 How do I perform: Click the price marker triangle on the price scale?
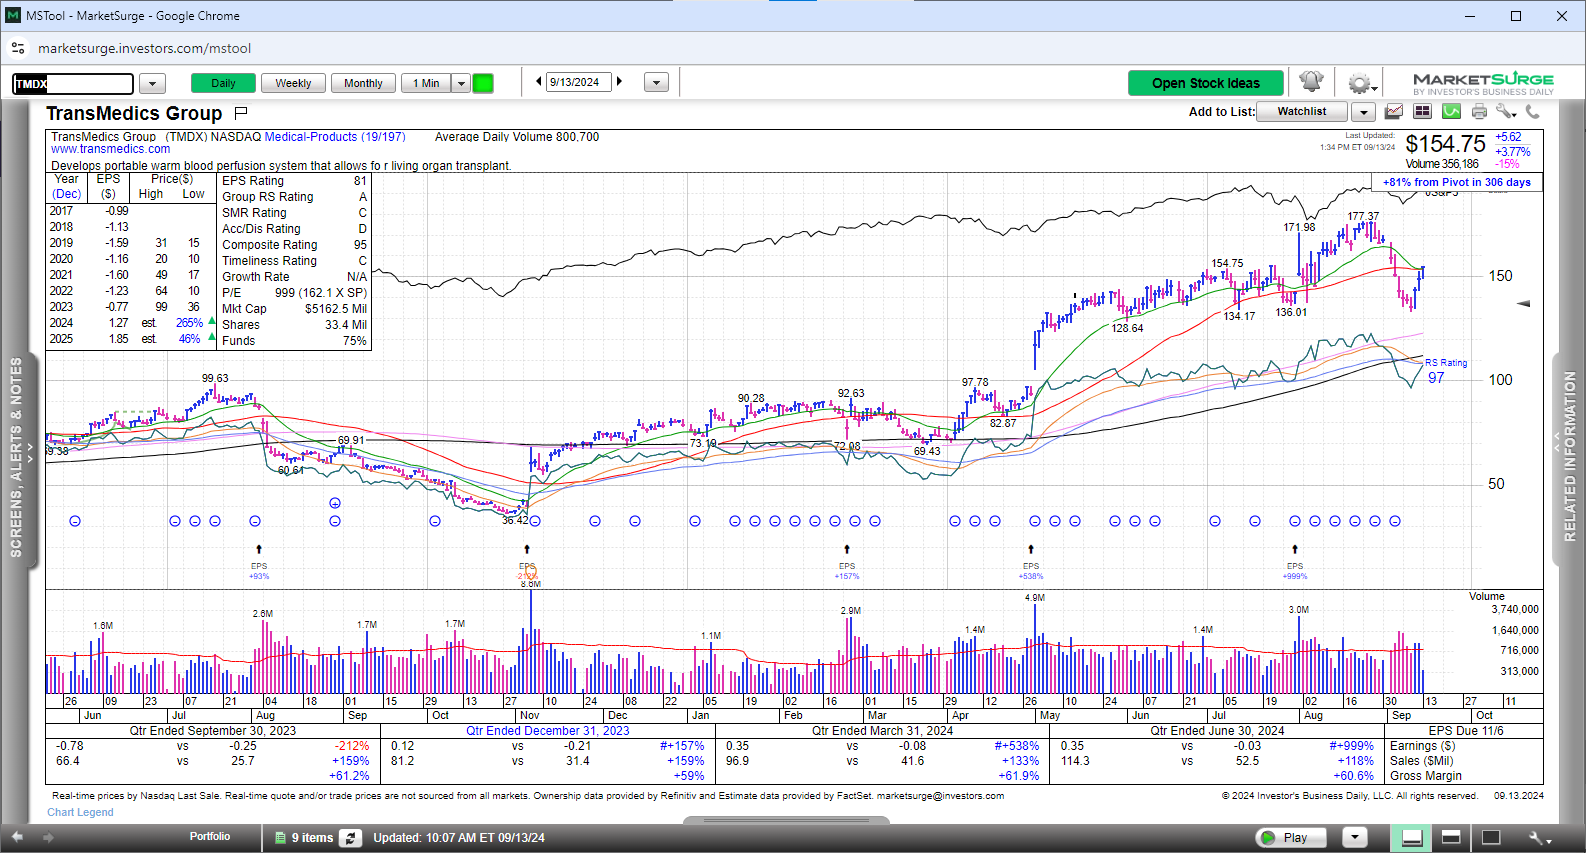coord(1524,303)
